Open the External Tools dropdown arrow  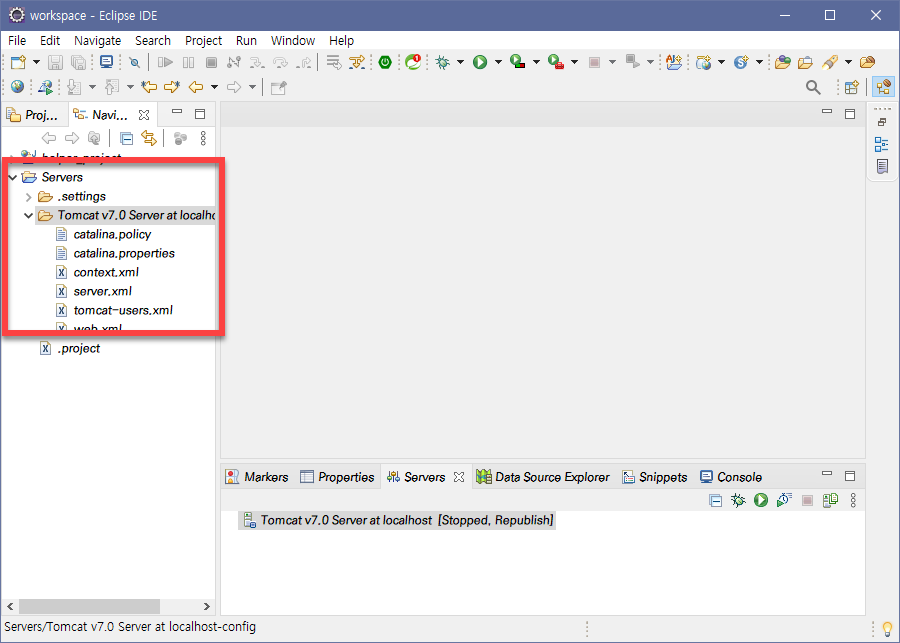pyautogui.click(x=574, y=62)
